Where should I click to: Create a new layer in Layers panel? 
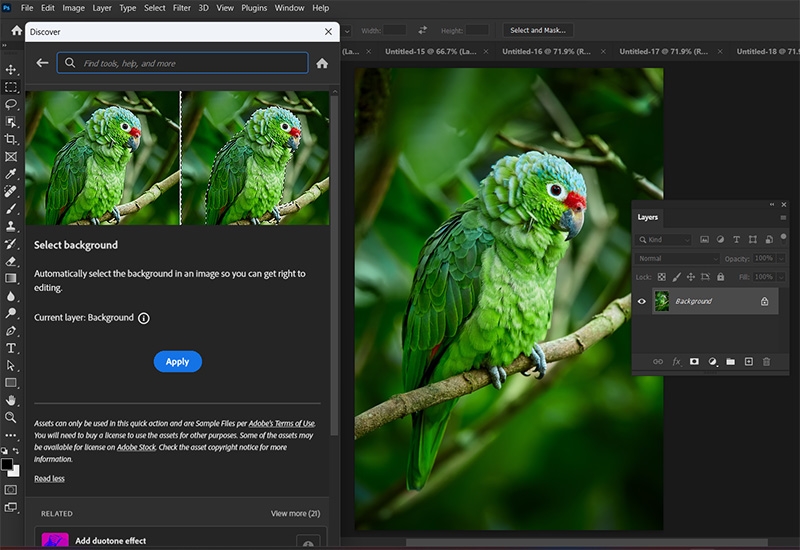click(748, 361)
